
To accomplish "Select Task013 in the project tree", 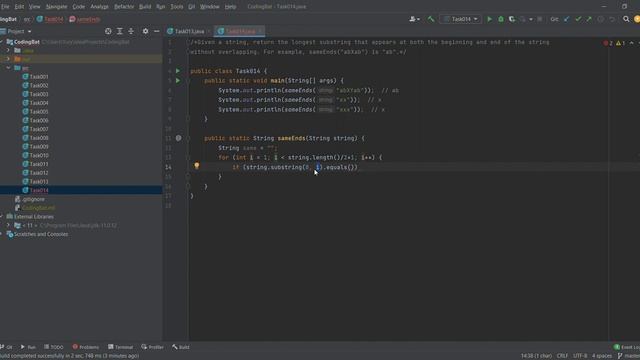I will (39, 182).
